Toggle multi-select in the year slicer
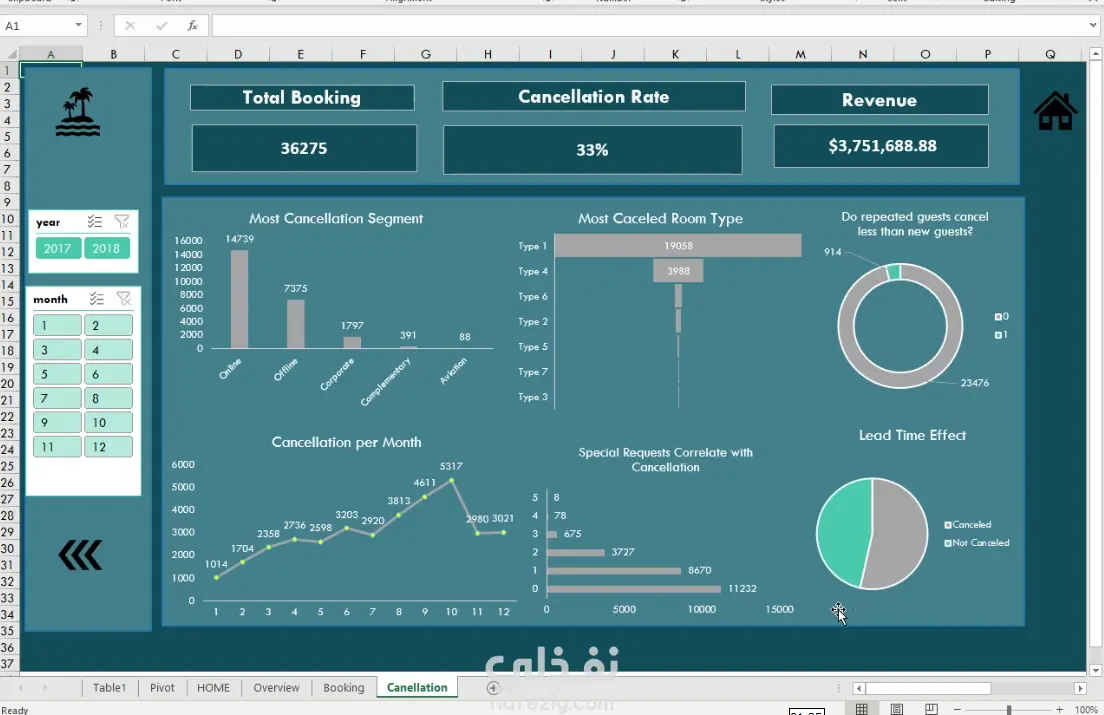This screenshot has width=1104, height=715. pos(95,222)
